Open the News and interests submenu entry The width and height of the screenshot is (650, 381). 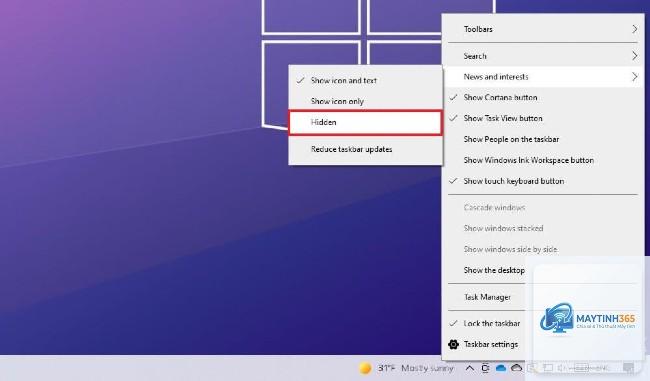click(x=543, y=77)
